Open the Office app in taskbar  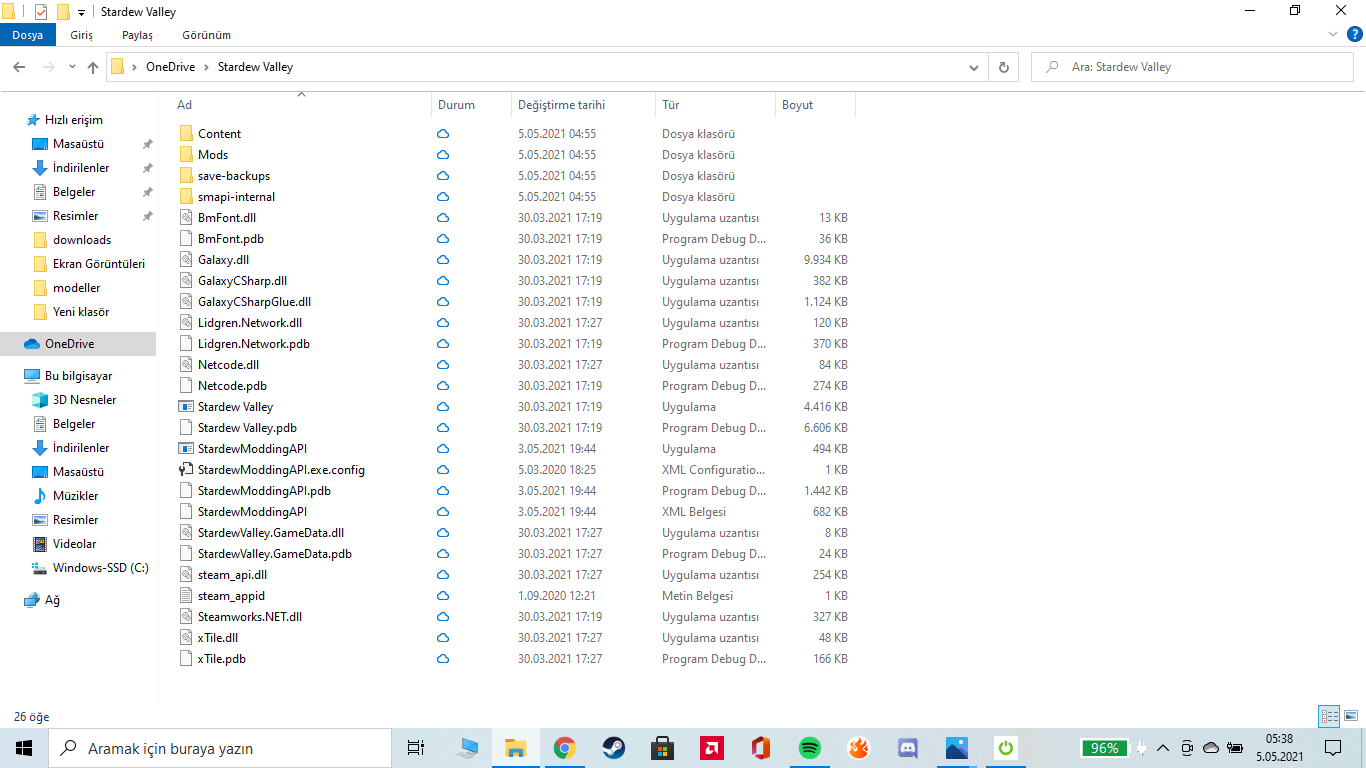761,748
